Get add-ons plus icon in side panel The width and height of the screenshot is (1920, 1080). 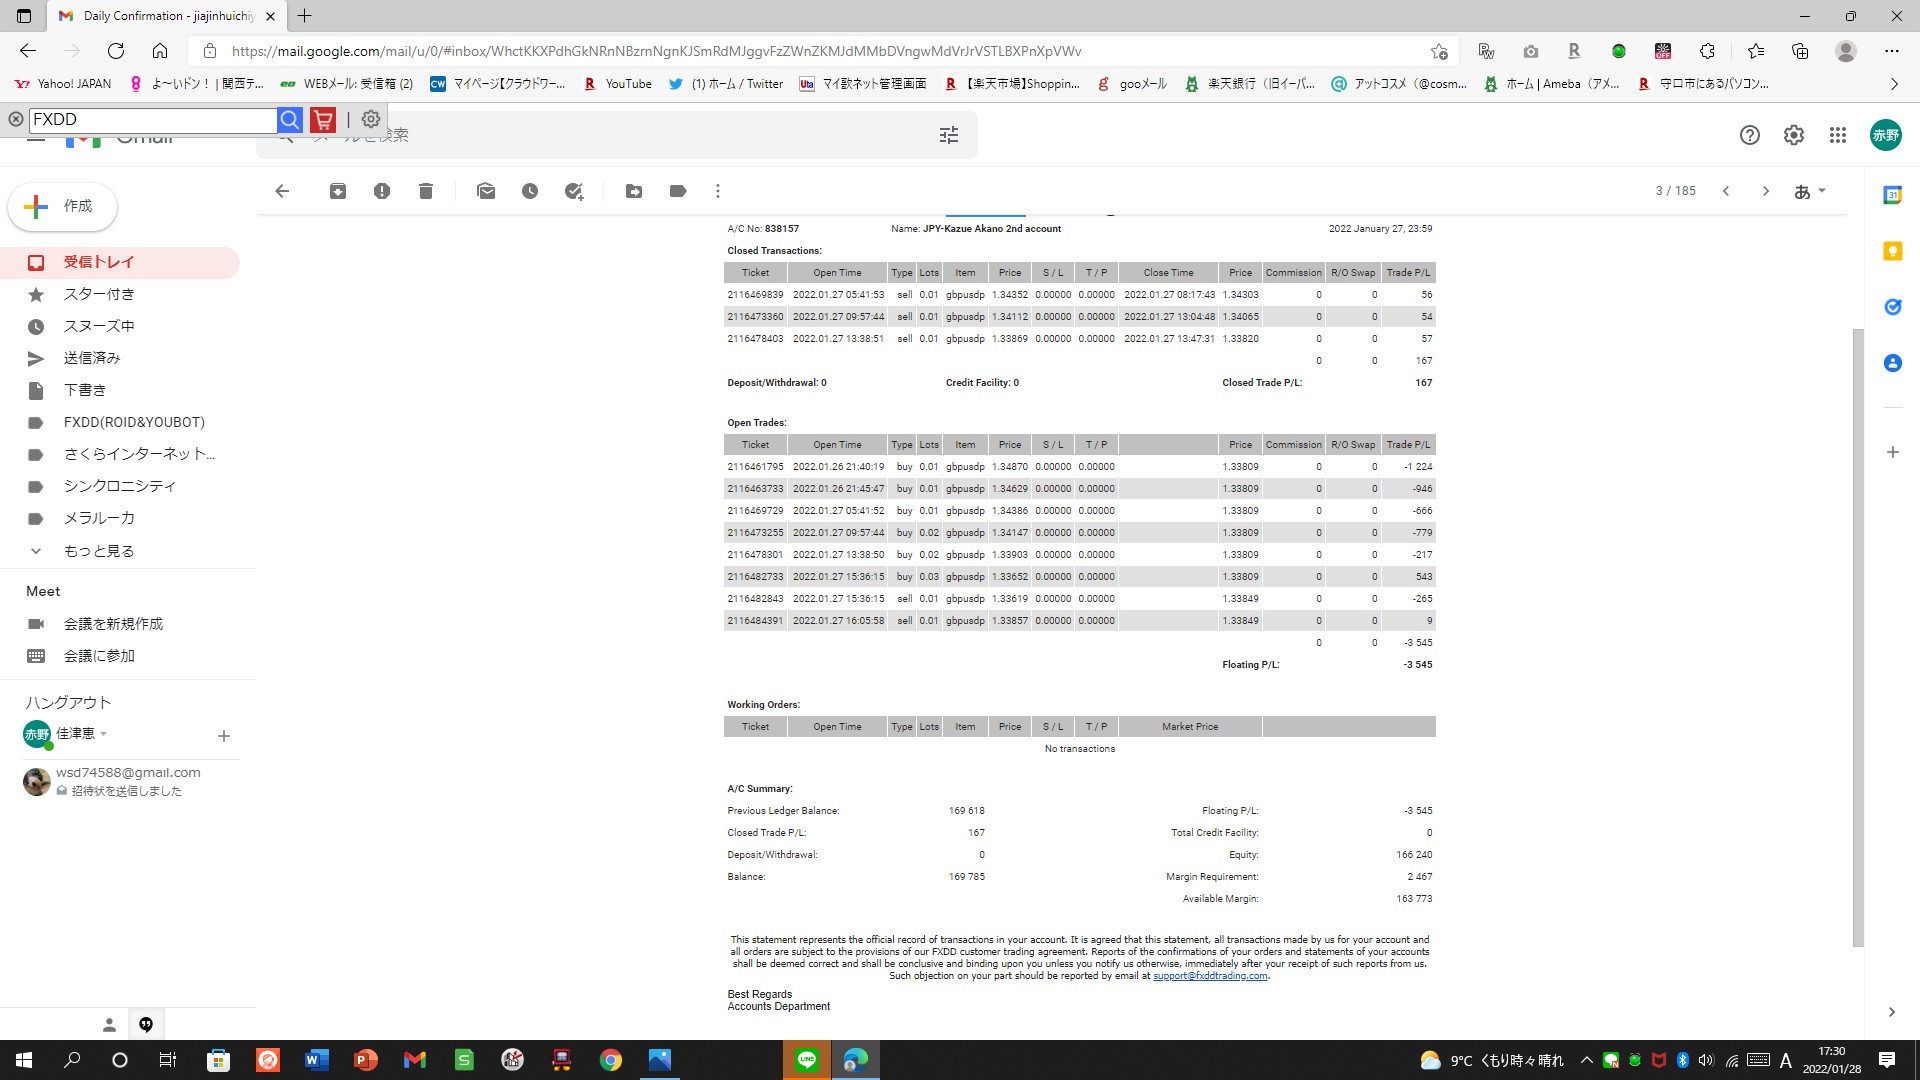[1892, 452]
